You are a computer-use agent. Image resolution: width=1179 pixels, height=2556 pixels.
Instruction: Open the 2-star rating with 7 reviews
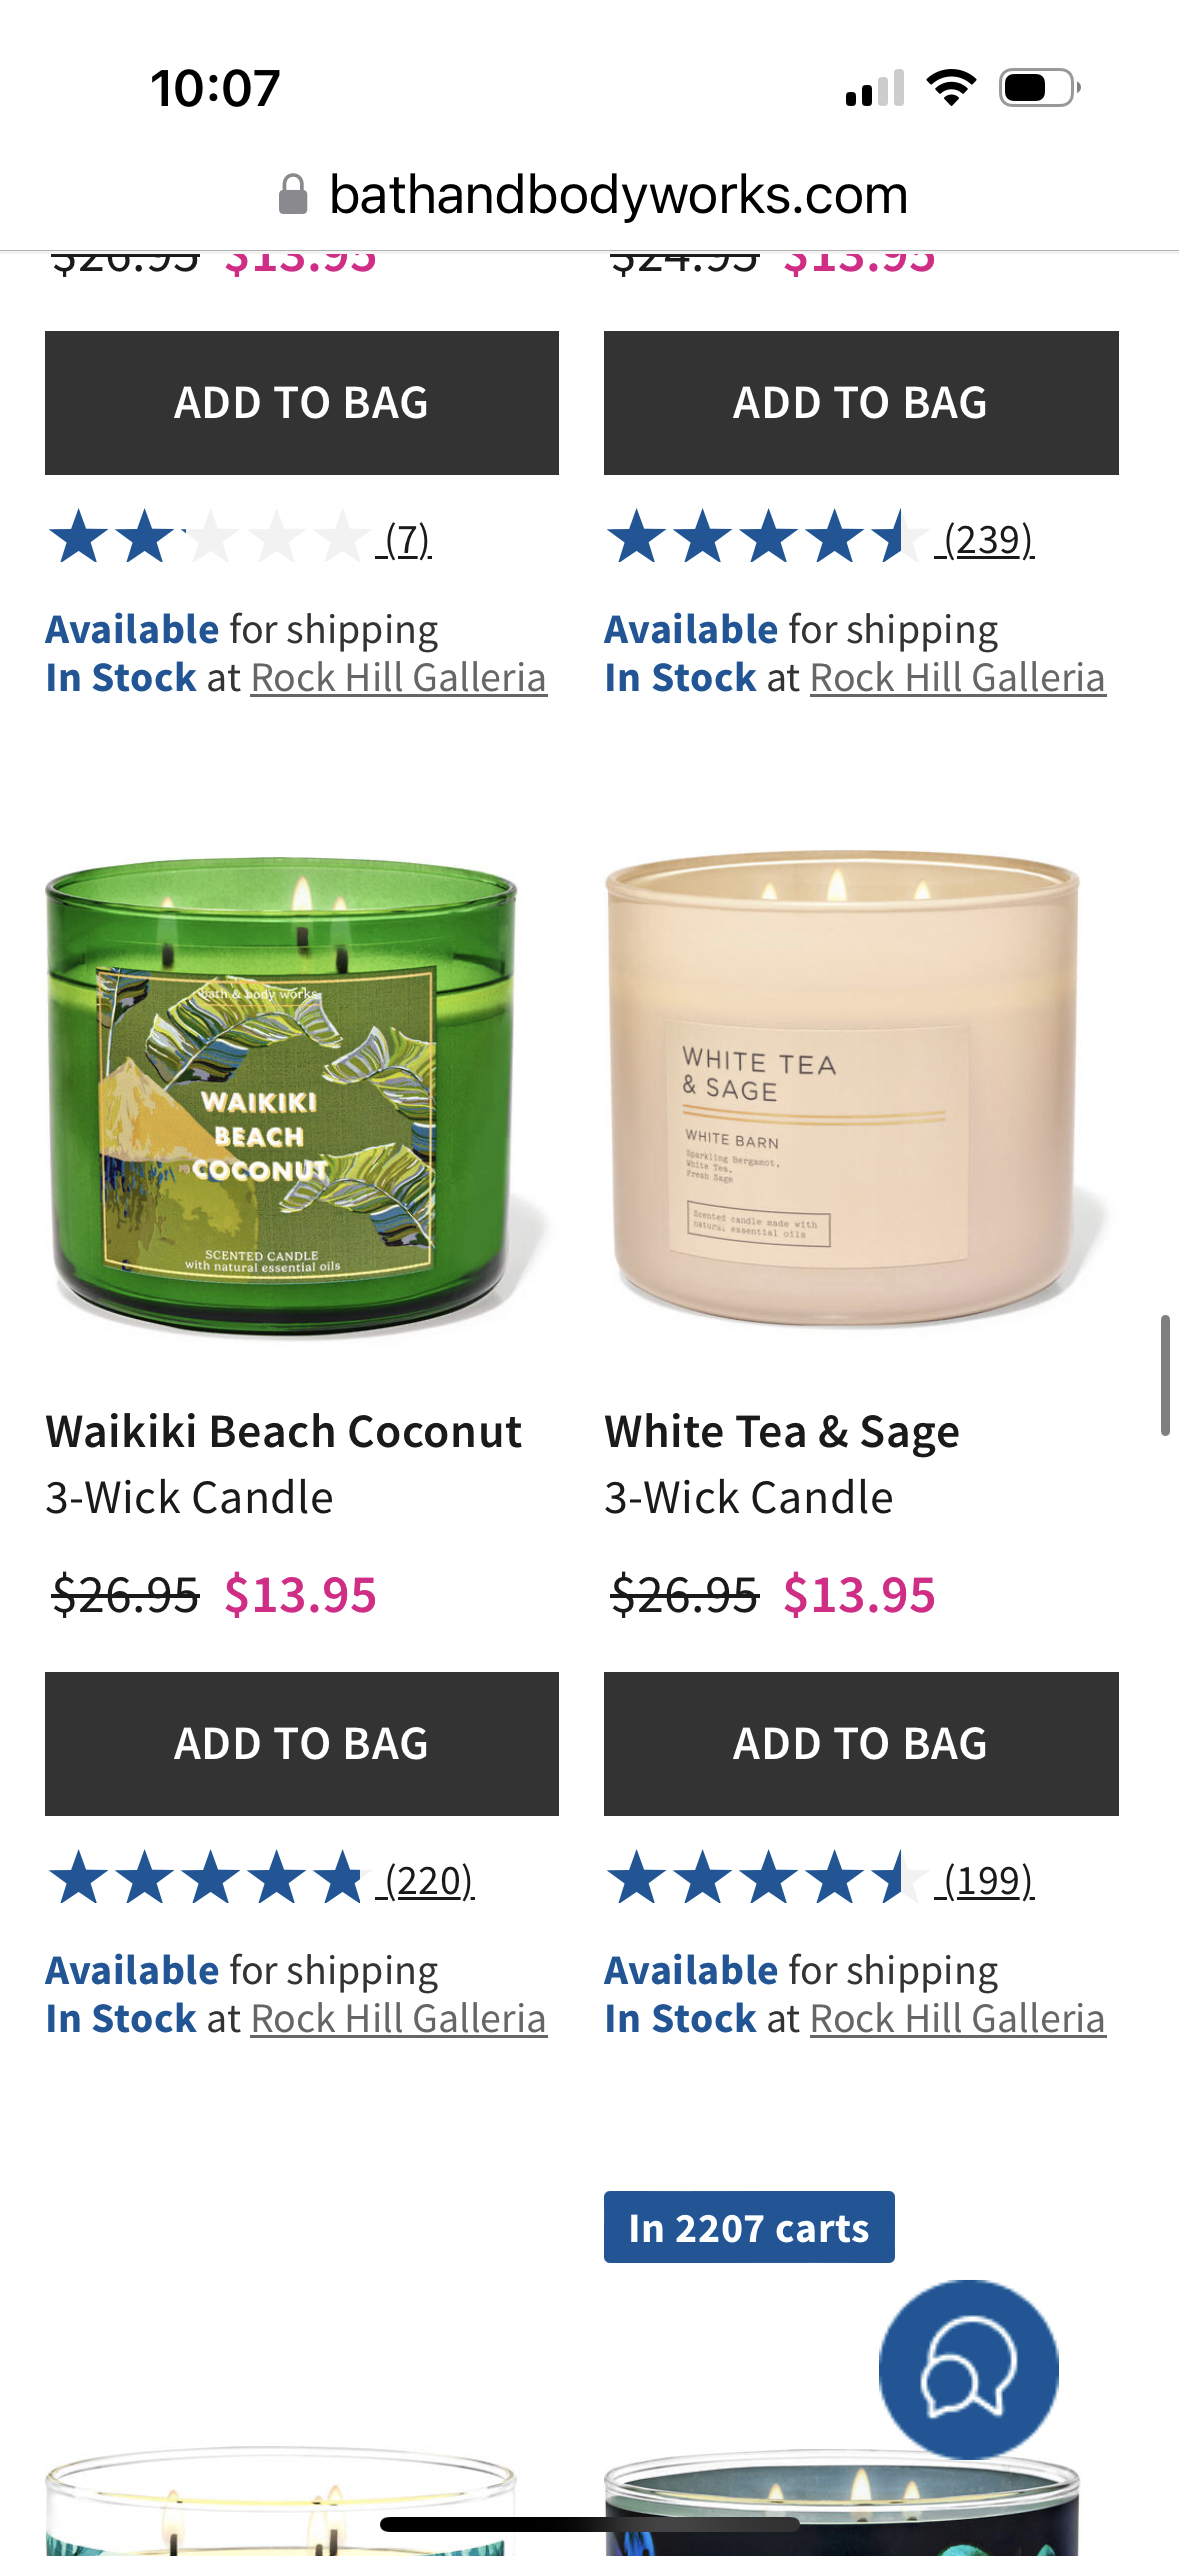coord(240,539)
